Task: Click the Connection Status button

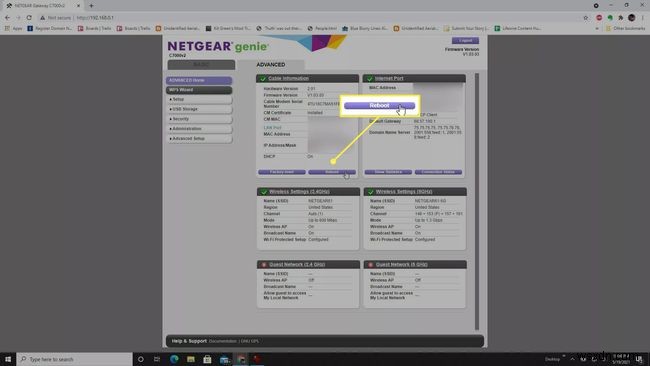Action: [x=439, y=172]
